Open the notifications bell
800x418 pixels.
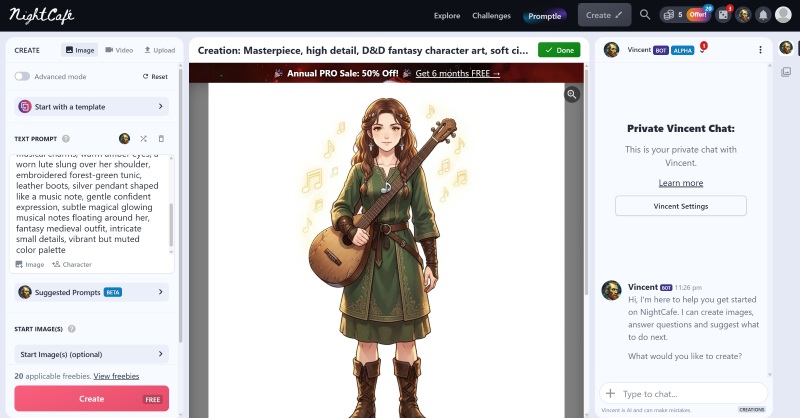[763, 15]
